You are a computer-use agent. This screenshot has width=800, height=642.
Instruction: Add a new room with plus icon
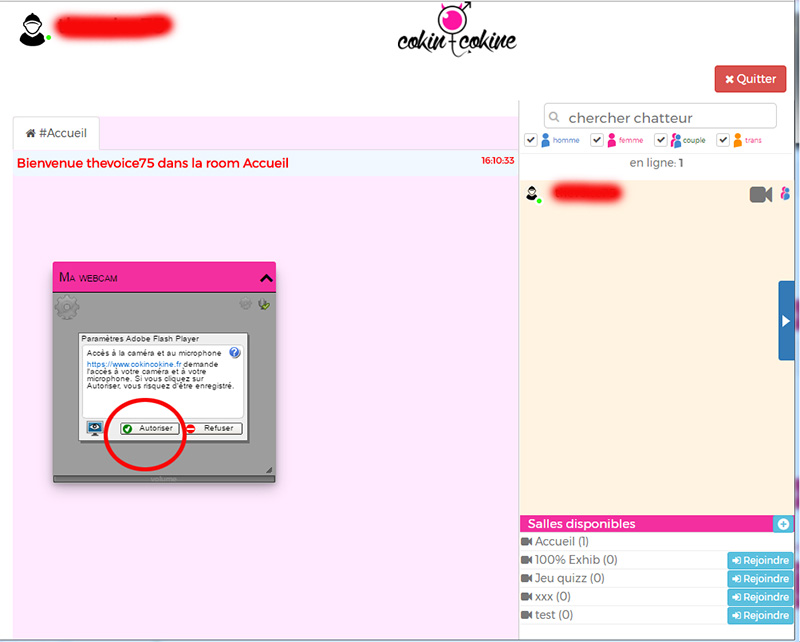point(783,524)
